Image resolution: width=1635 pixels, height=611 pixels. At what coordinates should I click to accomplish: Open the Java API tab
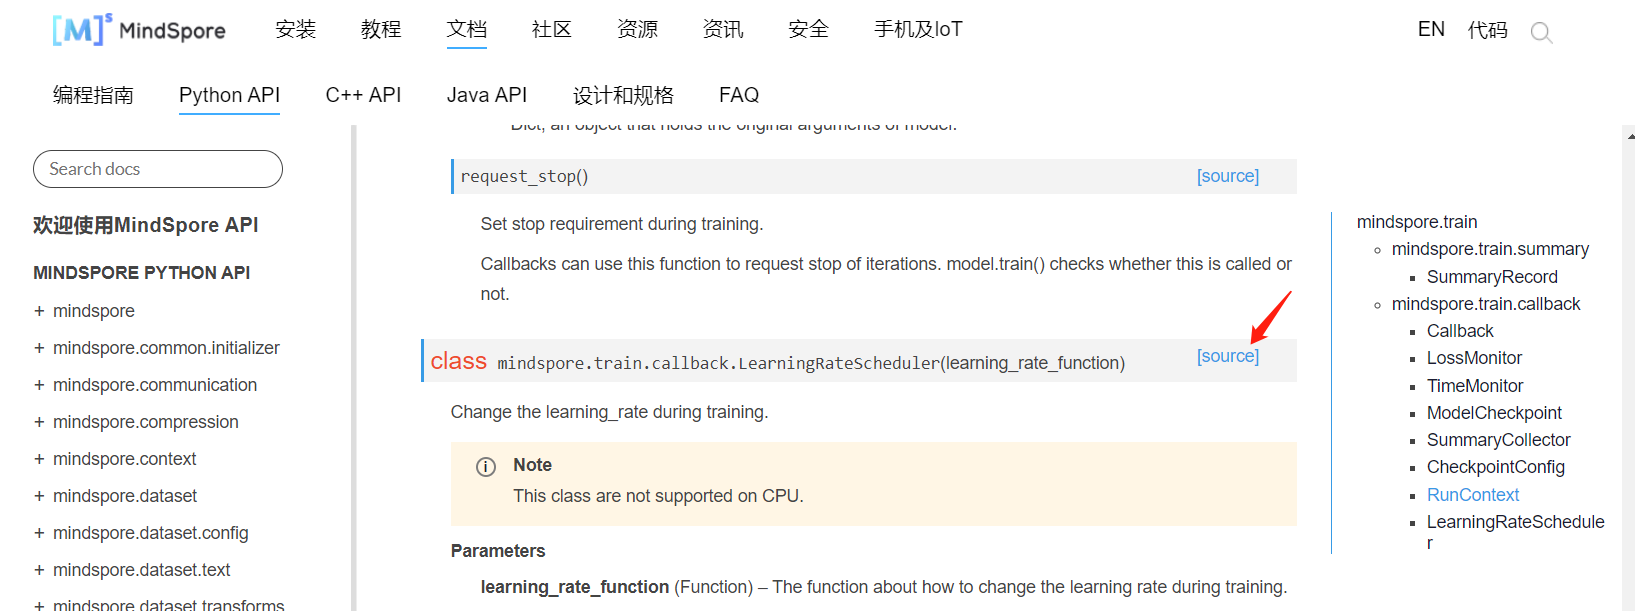486,95
